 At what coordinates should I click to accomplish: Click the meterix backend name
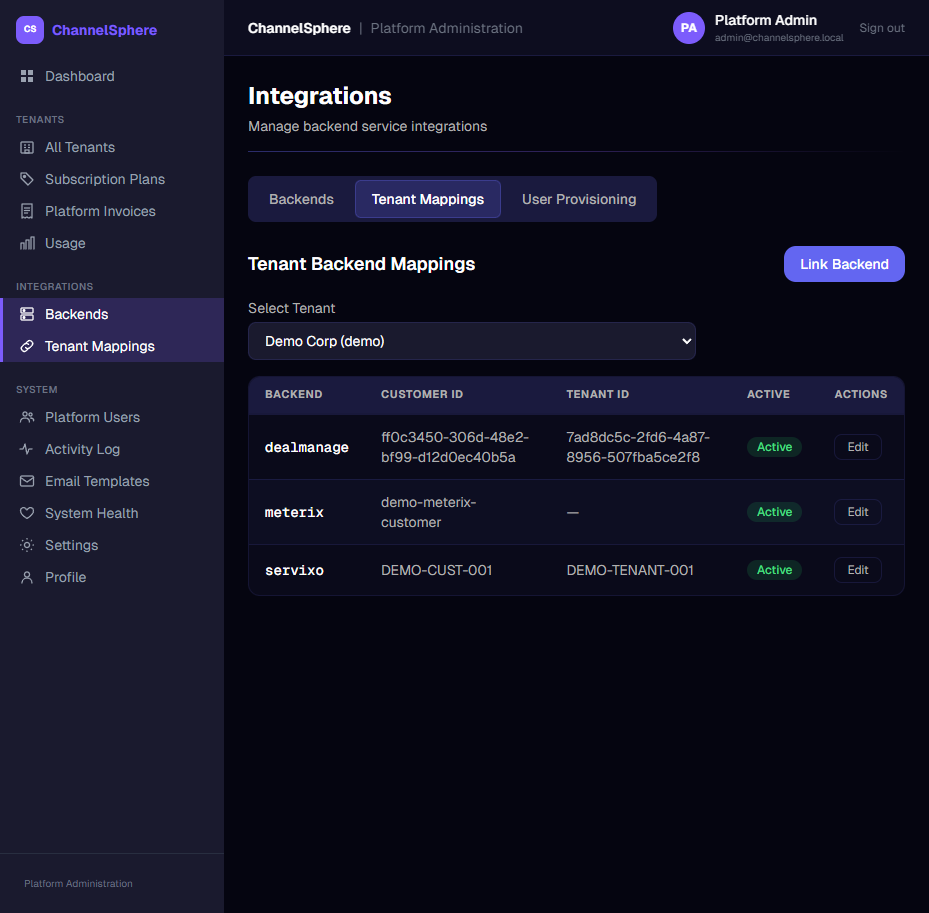click(294, 512)
